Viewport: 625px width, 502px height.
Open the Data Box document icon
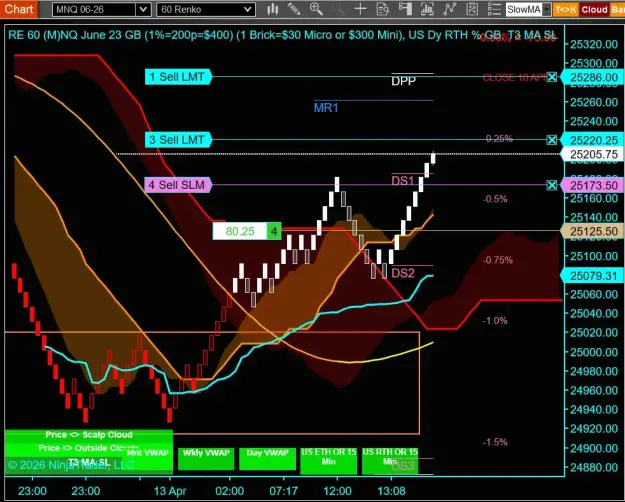[x=383, y=9]
